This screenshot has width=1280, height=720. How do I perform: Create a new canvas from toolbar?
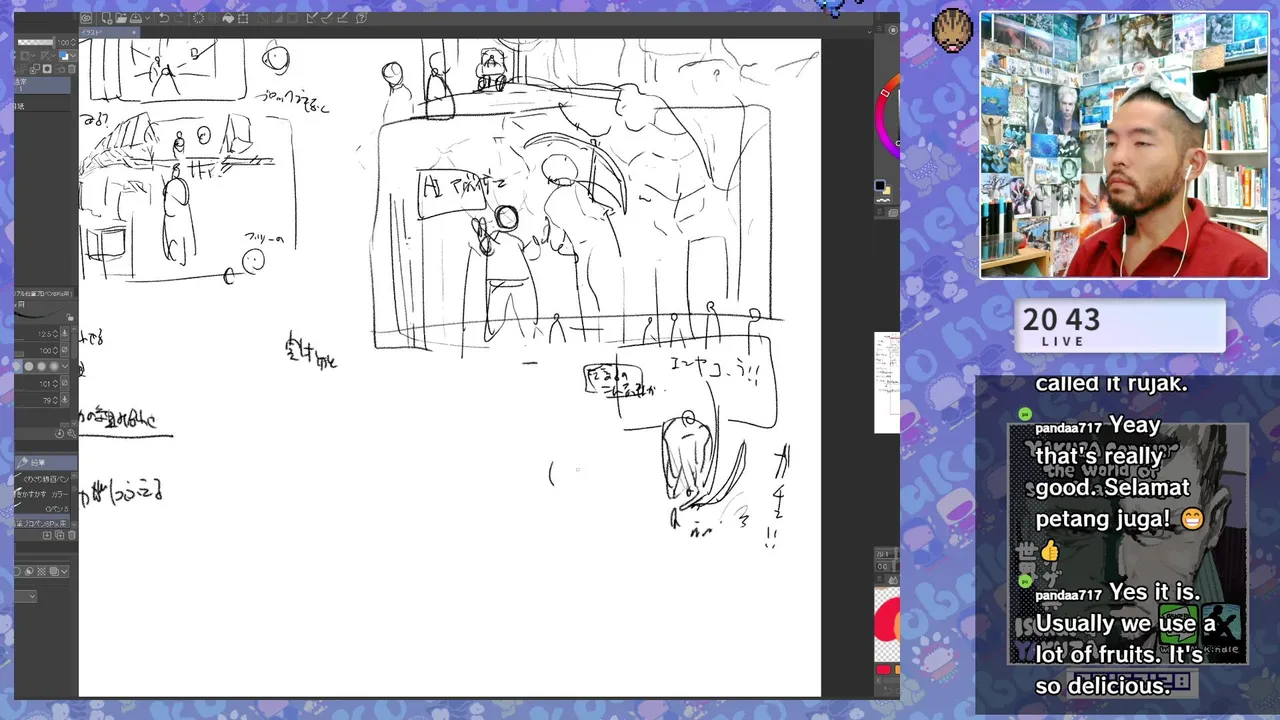tap(107, 18)
